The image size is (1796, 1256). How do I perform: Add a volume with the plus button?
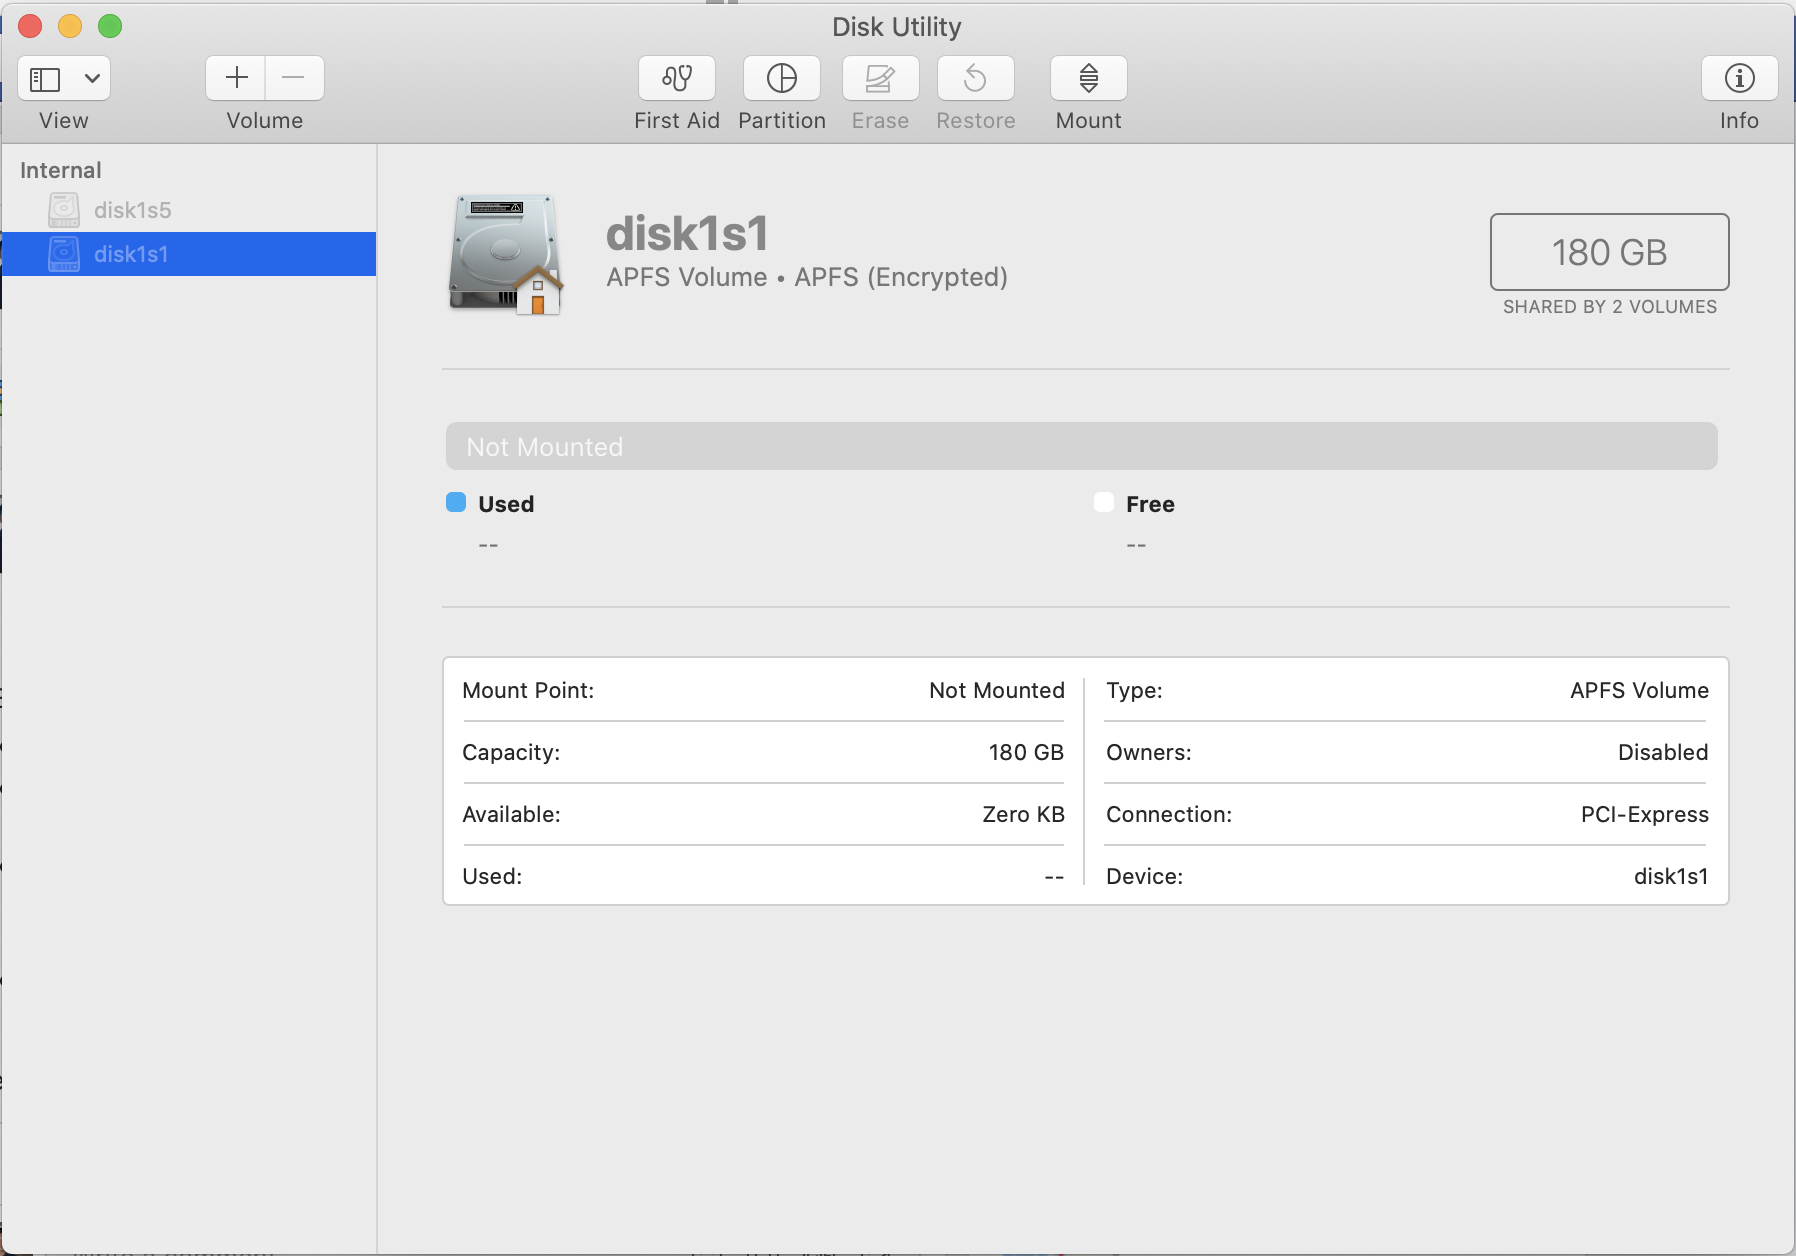click(x=236, y=78)
